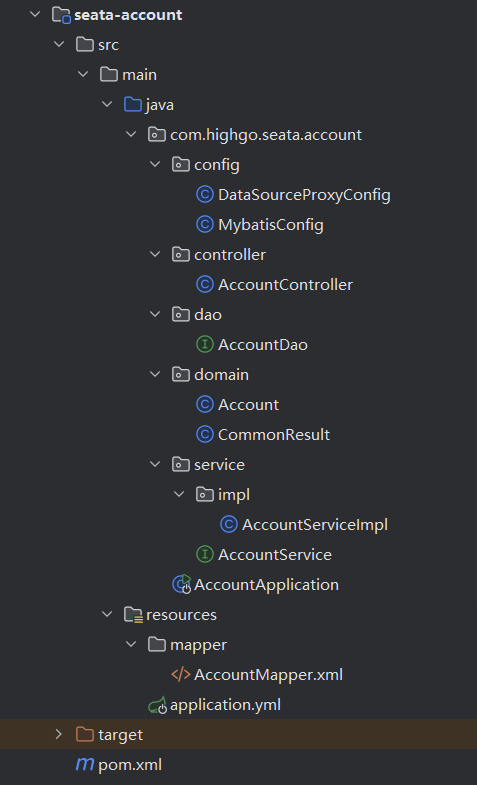
Task: Select the CommonResult class
Action: click(274, 434)
